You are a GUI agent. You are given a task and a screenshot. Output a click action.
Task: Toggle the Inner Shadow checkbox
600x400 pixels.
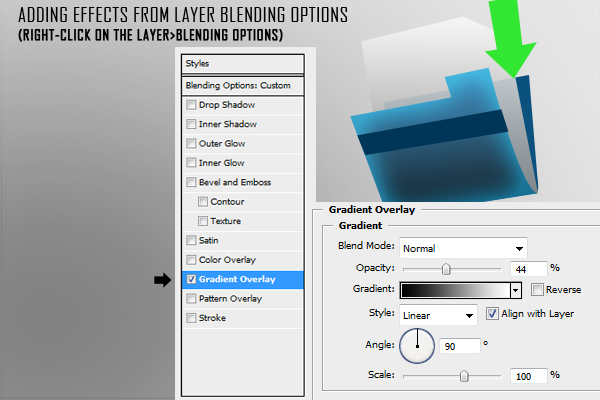[x=191, y=124]
